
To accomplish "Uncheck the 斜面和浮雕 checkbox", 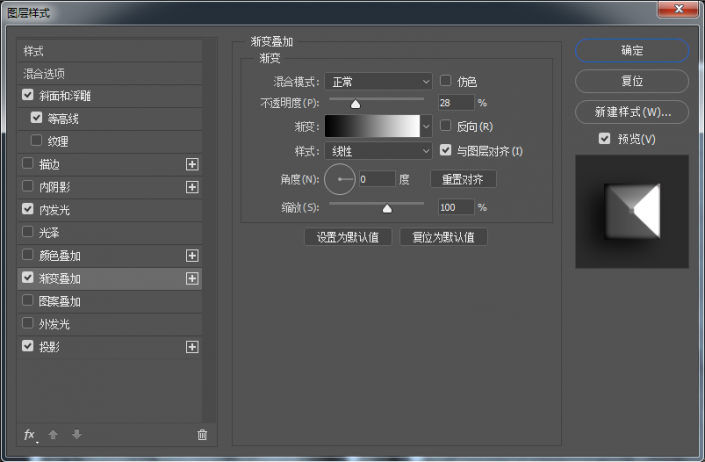I will [x=28, y=95].
